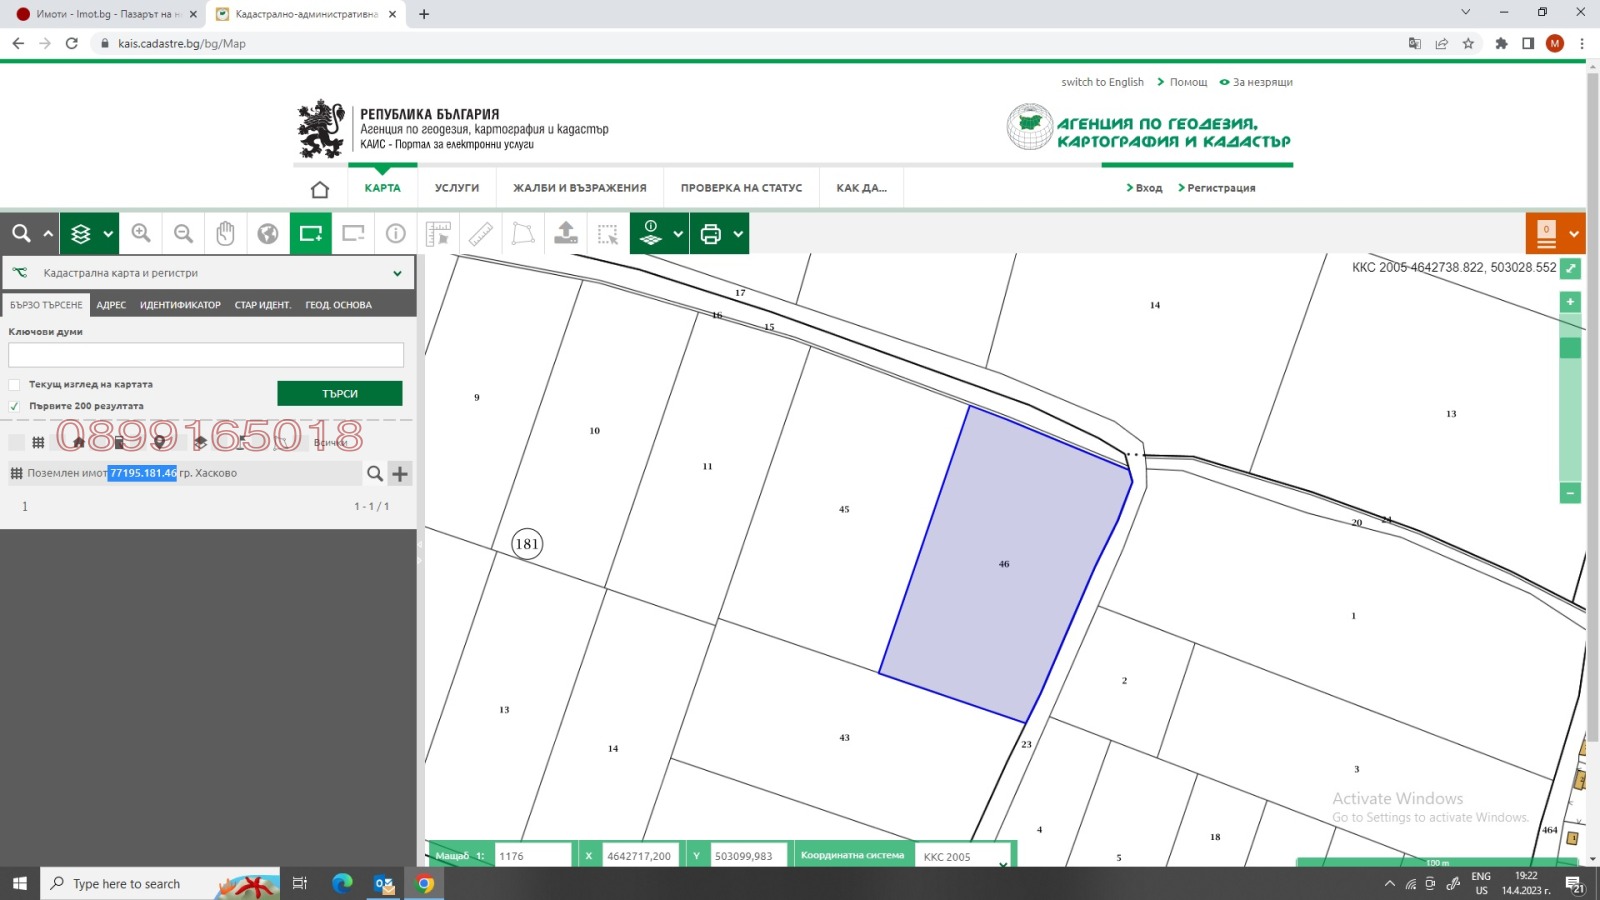The image size is (1600, 900).
Task: Enable 'Текущ изглед на картата' checkbox
Action: tap(15, 385)
